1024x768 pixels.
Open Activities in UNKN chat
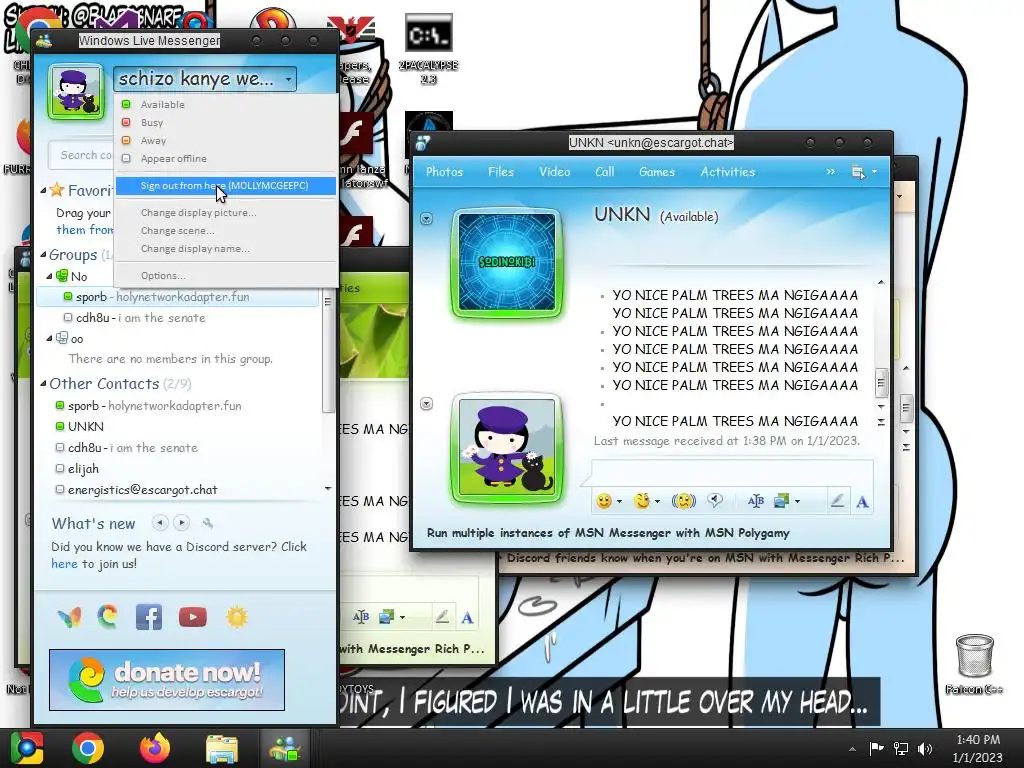(x=728, y=172)
